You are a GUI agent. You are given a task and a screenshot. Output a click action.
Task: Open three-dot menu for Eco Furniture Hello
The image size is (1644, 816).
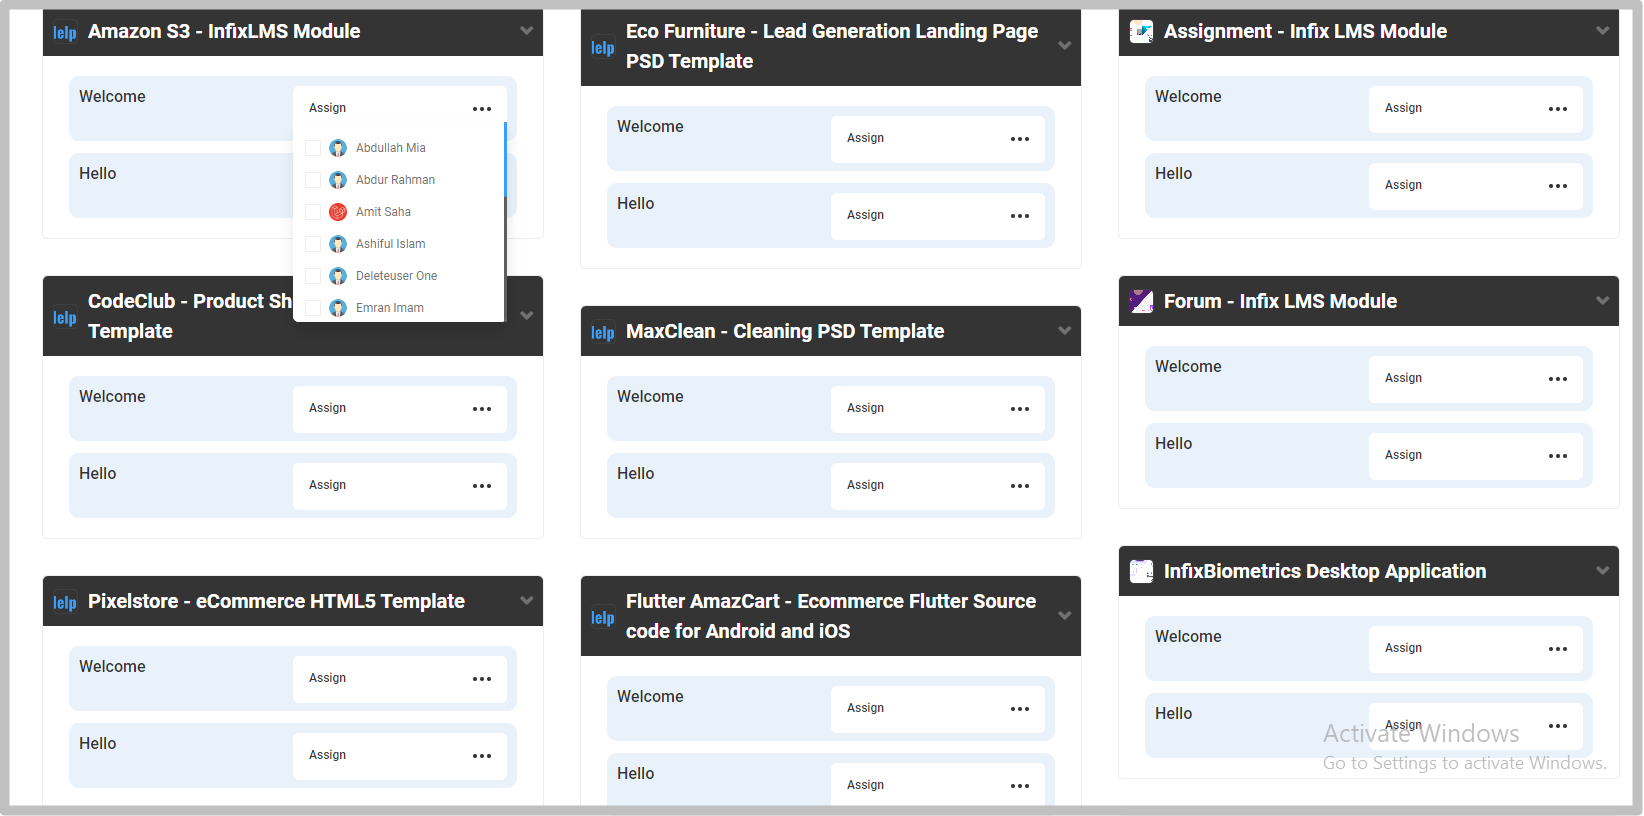click(1020, 216)
